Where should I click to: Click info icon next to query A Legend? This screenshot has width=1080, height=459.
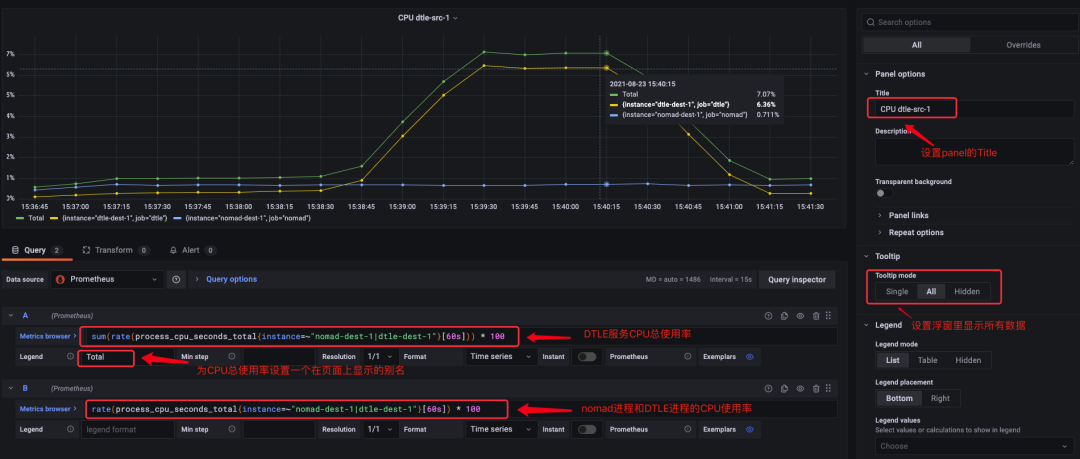[70, 357]
